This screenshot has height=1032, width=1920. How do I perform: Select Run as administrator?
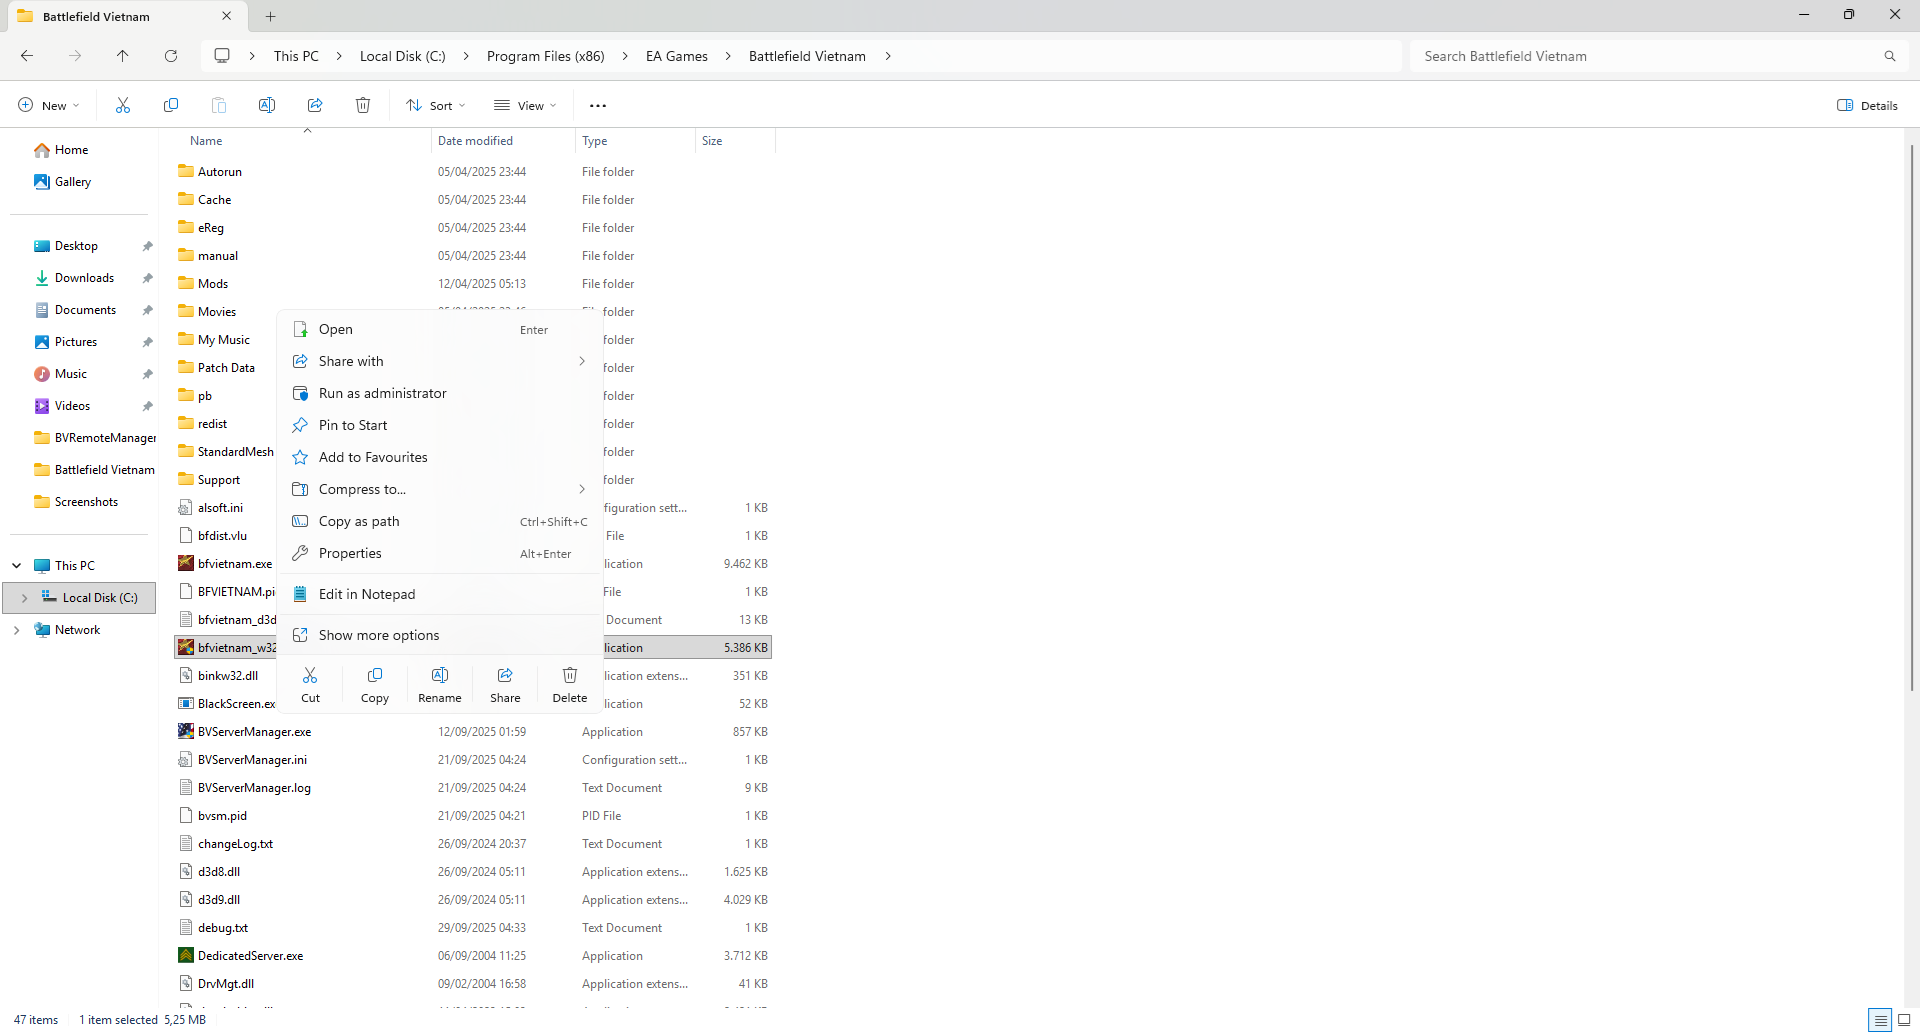coord(382,393)
